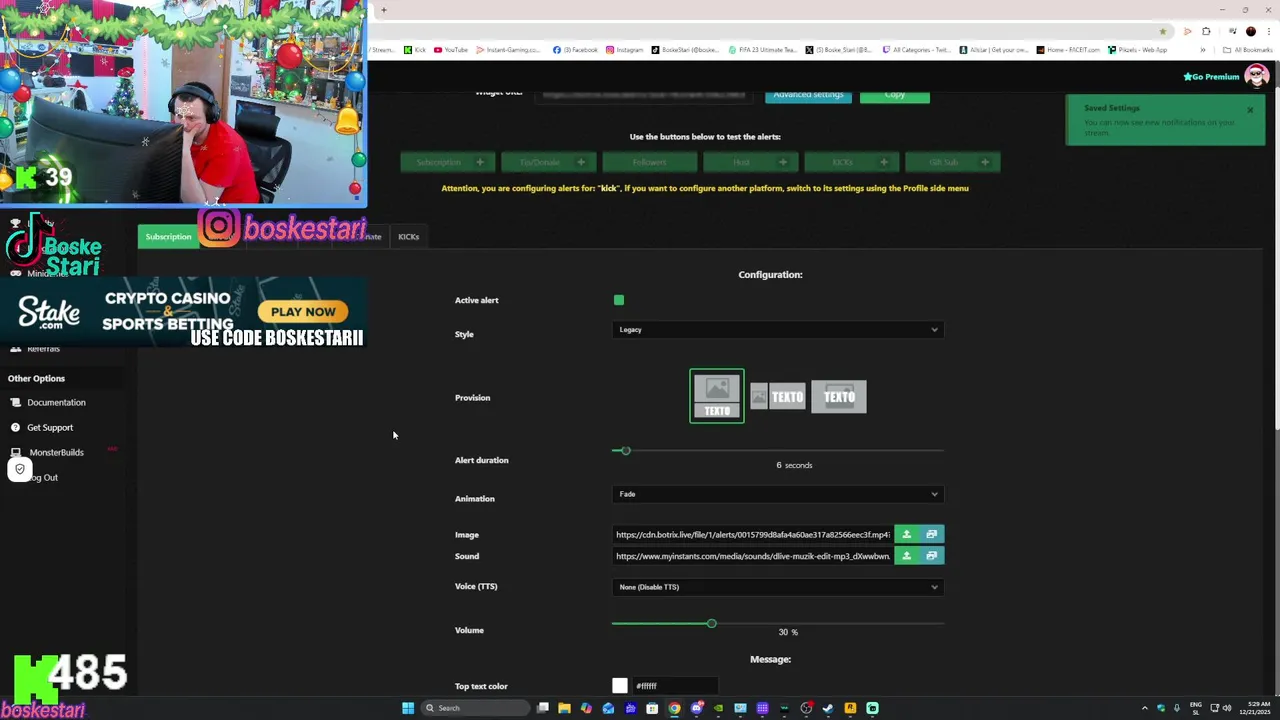1280x720 pixels.
Task: Open Rockstar Games Launcher from the taskbar
Action: (850, 708)
